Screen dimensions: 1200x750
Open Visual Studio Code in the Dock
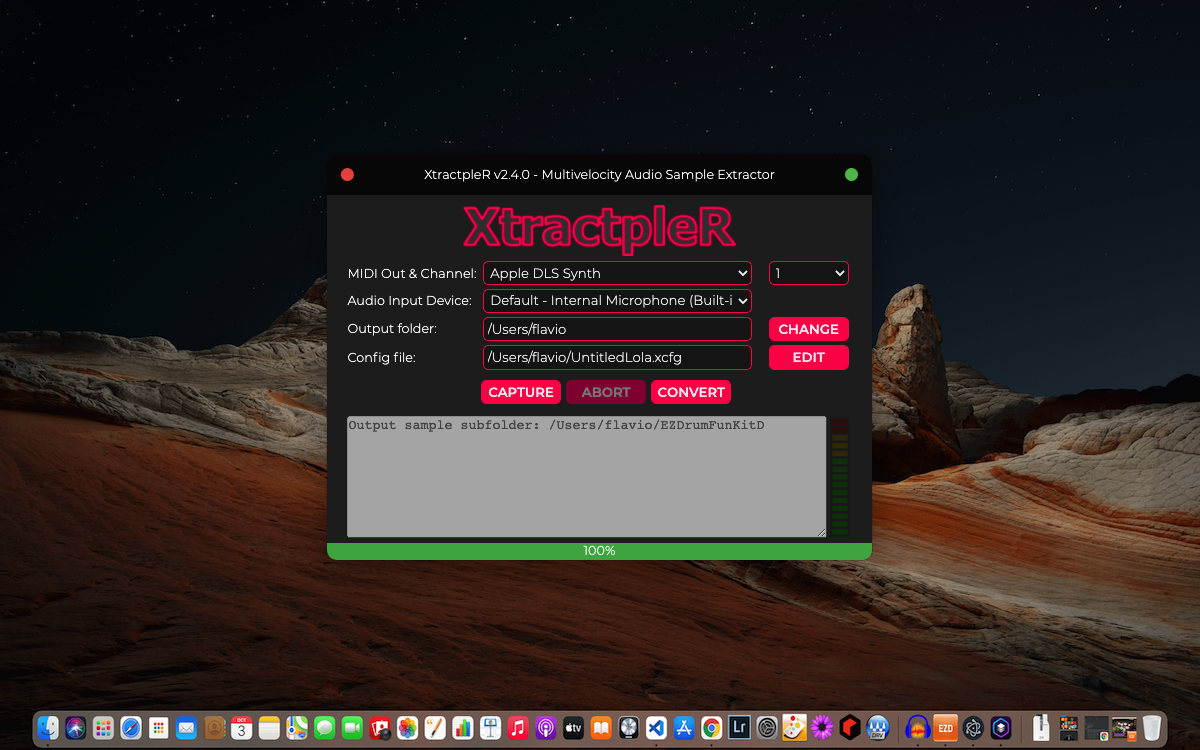pyautogui.click(x=656, y=728)
